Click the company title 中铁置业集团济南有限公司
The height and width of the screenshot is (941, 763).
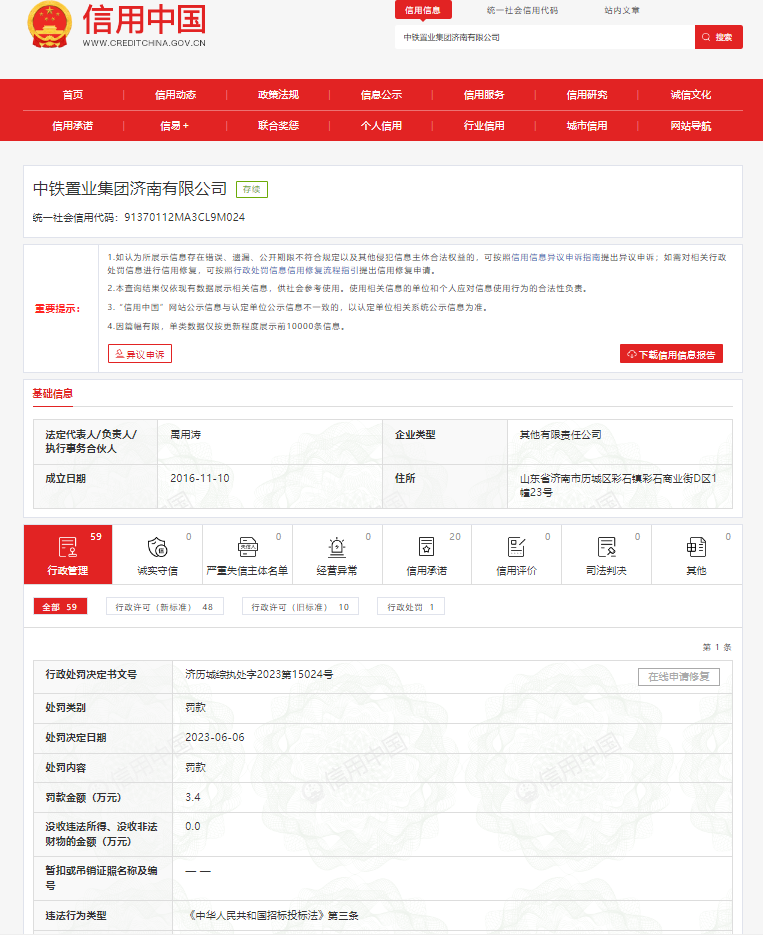point(130,189)
